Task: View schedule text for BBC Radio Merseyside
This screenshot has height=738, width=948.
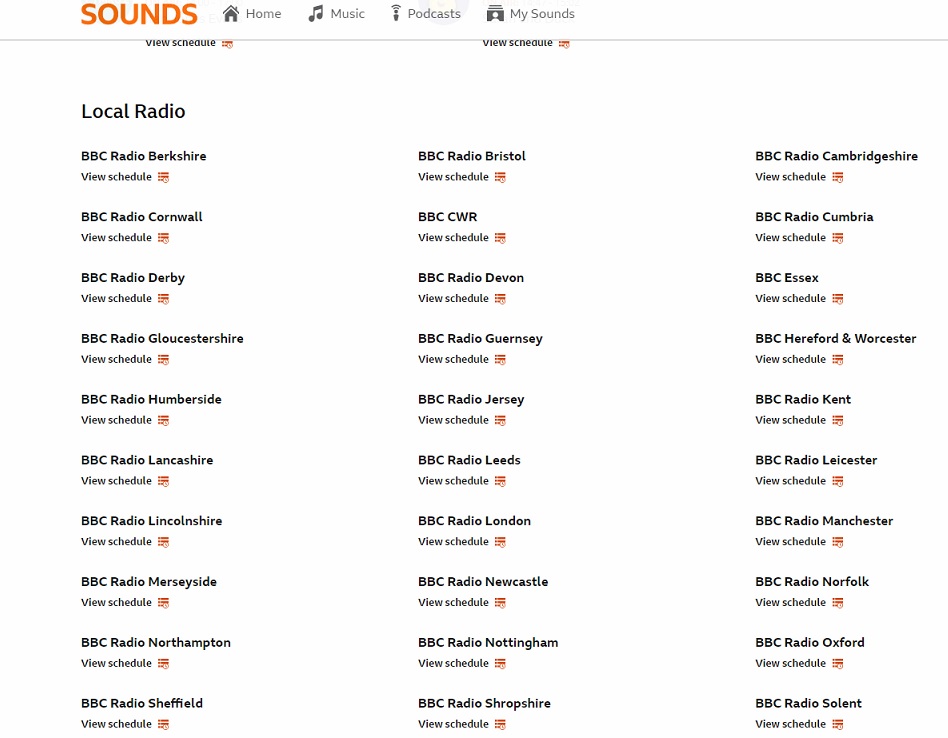Action: pos(116,603)
